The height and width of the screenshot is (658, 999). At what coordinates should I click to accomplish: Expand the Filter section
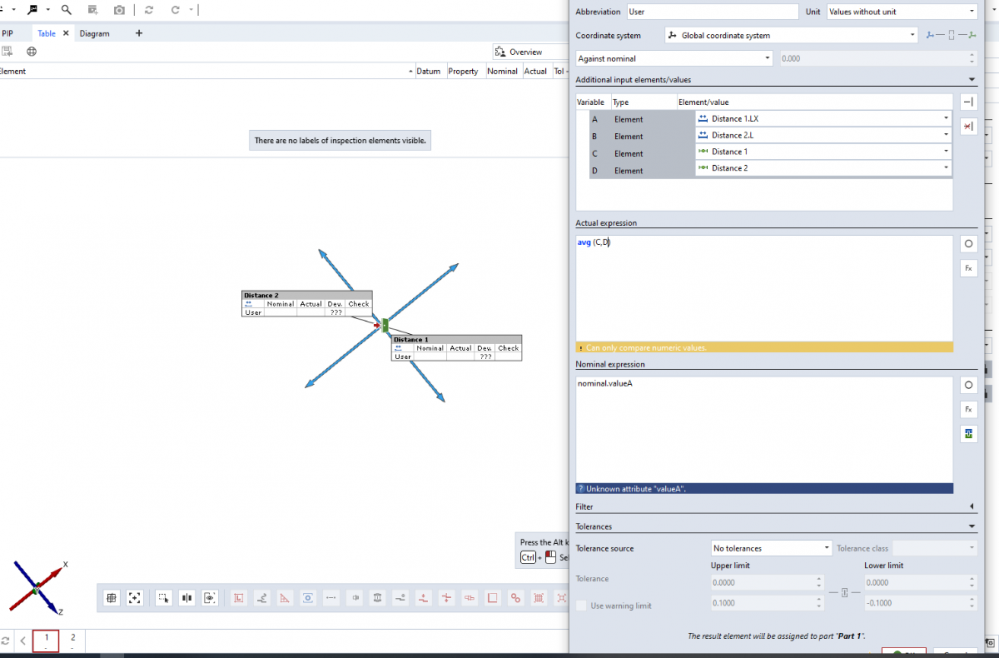click(972, 507)
